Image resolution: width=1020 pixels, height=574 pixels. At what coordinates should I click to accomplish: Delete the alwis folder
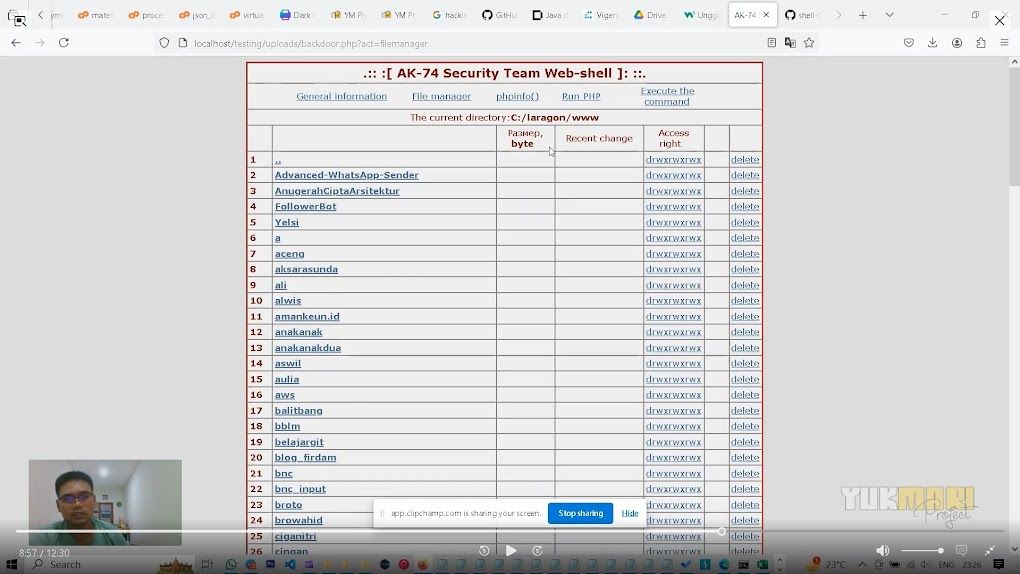pyautogui.click(x=745, y=301)
